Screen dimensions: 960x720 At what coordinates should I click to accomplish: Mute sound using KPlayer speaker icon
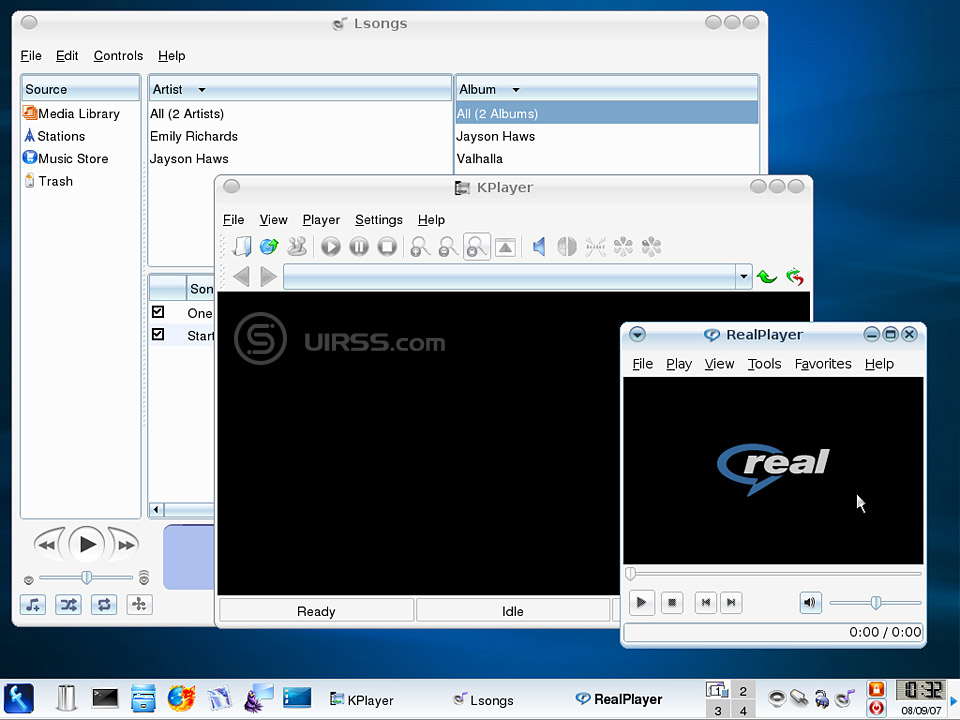pyautogui.click(x=539, y=247)
